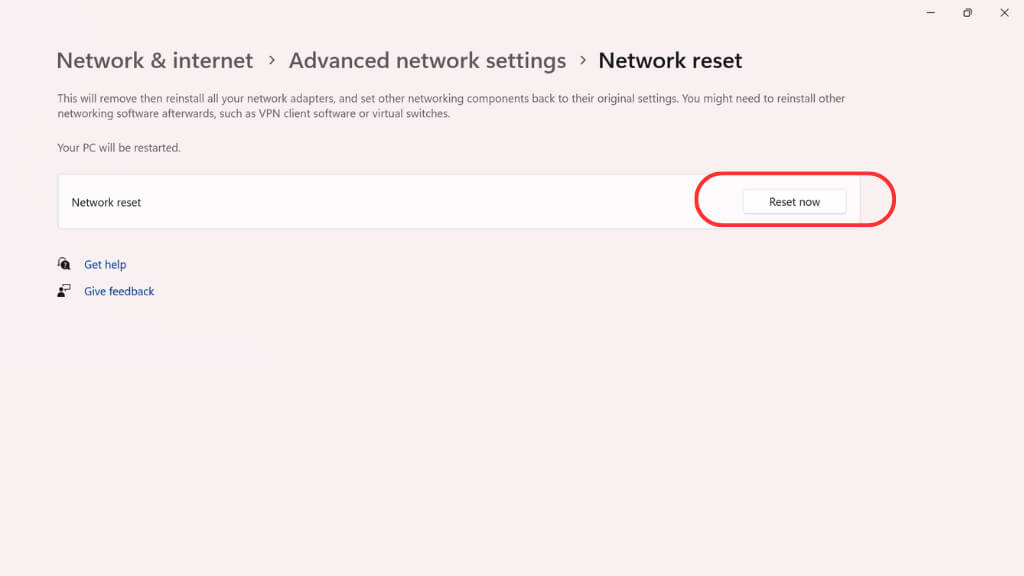The height and width of the screenshot is (576, 1024).
Task: Click the Network reset page heading
Action: click(670, 61)
